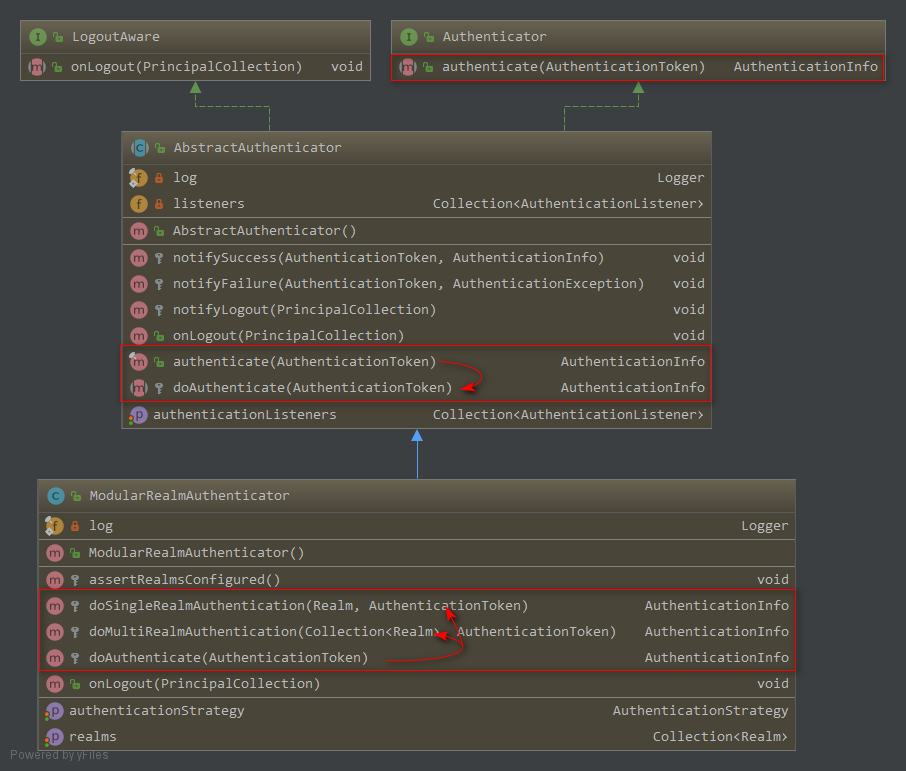Screen dimensions: 906x771
Task: Click the method icon beside notifySuccess
Action: click(139, 258)
